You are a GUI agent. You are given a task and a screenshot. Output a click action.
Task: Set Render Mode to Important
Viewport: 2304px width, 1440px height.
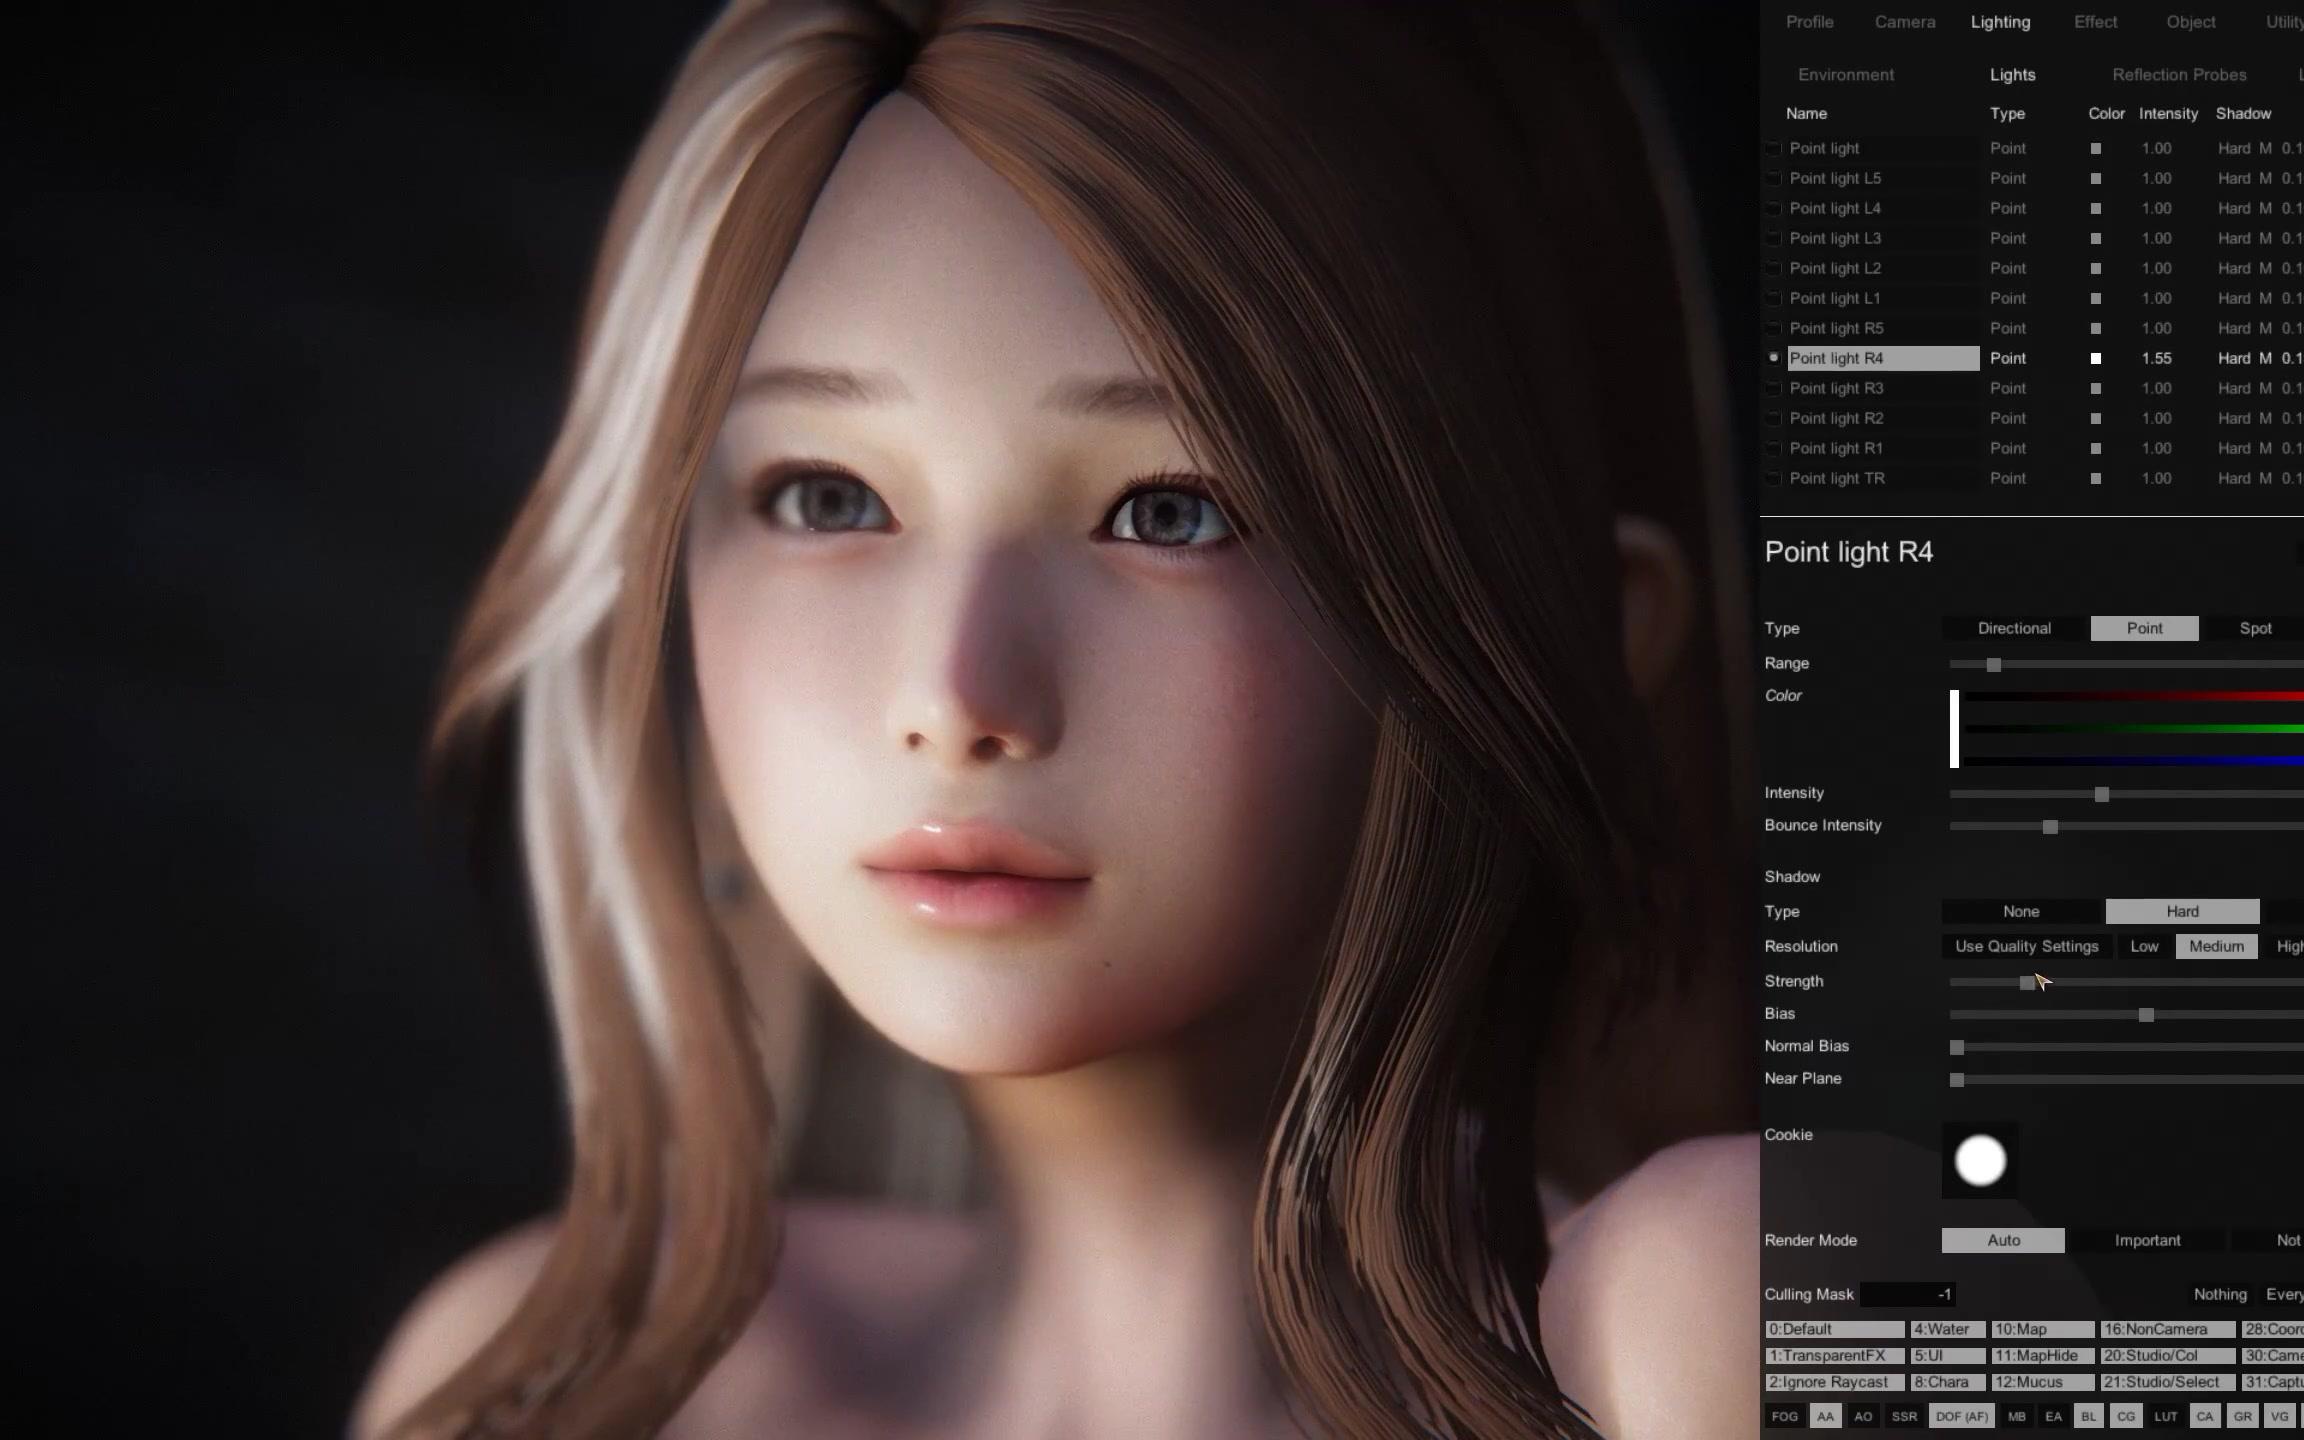pos(2147,1240)
